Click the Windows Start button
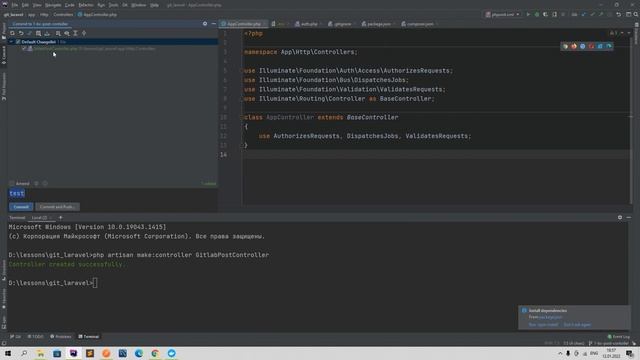Image resolution: width=640 pixels, height=360 pixels. pos(8,353)
